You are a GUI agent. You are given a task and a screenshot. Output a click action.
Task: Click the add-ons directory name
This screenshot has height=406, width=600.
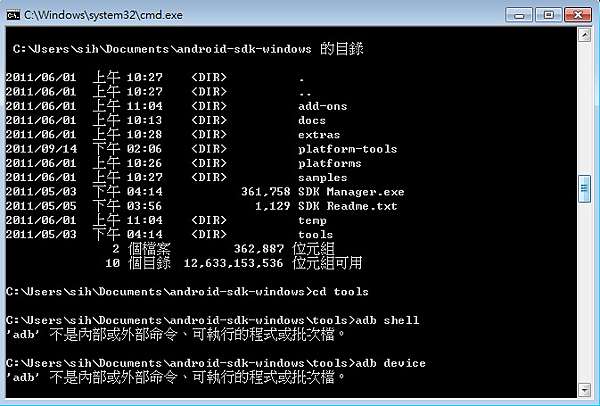pyautogui.click(x=323, y=106)
